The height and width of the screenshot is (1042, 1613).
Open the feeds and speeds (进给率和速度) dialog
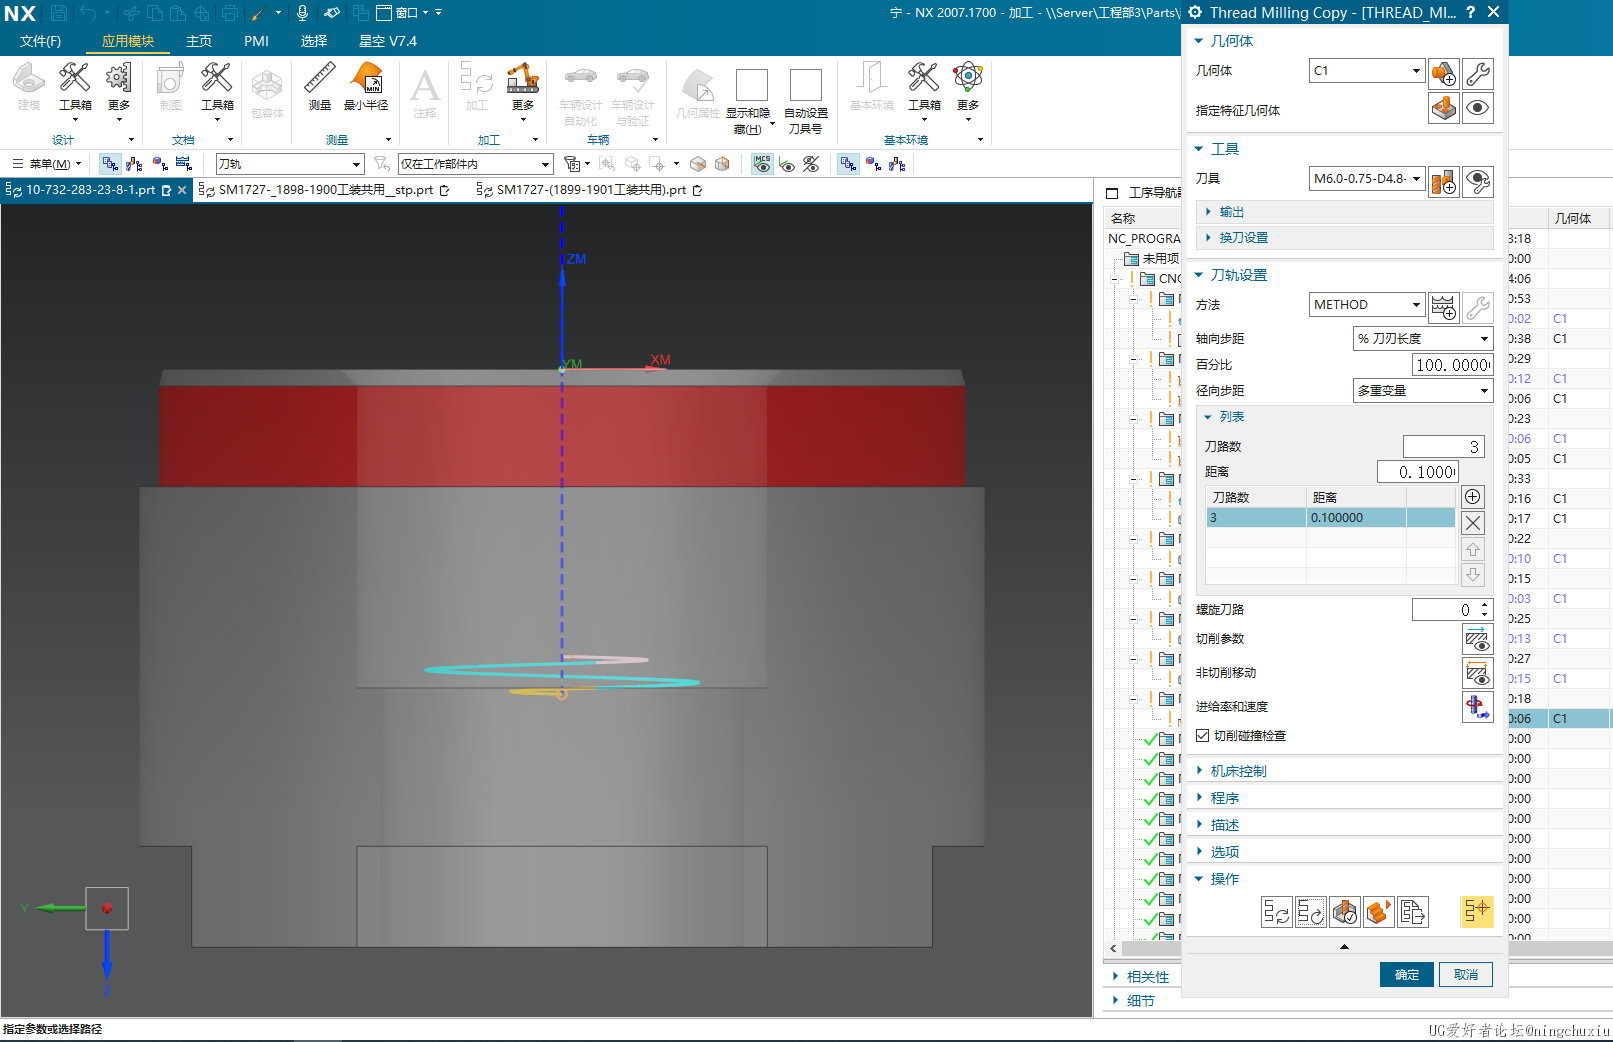click(x=1477, y=707)
